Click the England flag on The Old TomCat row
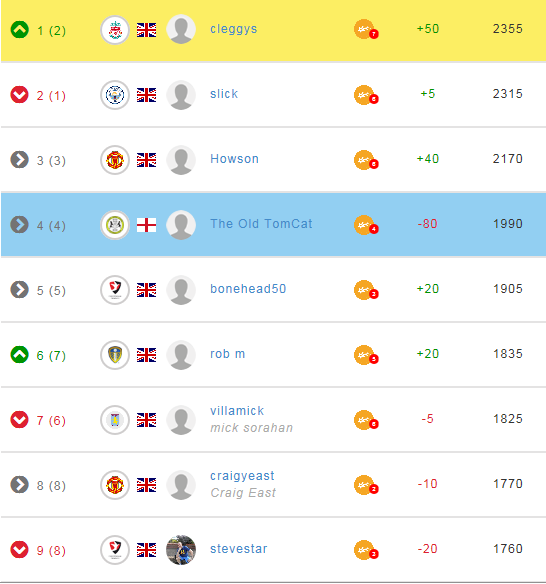 coord(146,225)
